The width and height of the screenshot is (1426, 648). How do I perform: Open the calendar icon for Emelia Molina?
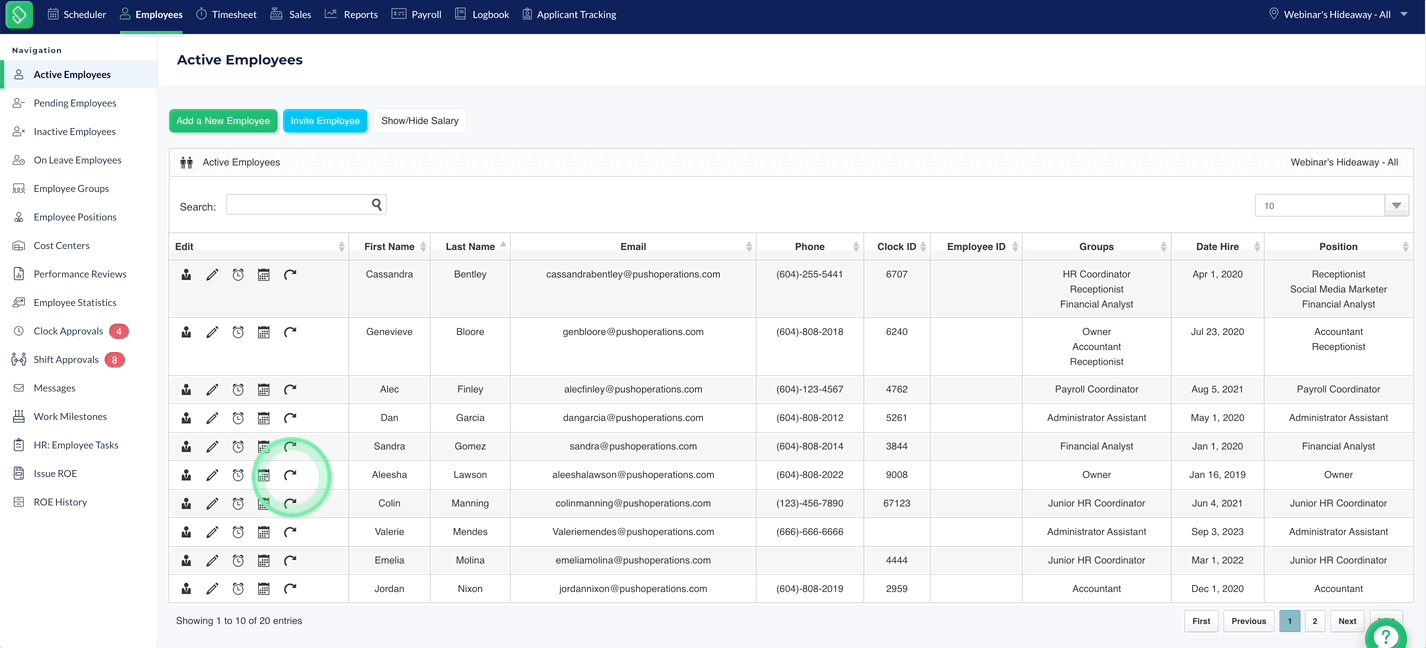264,561
